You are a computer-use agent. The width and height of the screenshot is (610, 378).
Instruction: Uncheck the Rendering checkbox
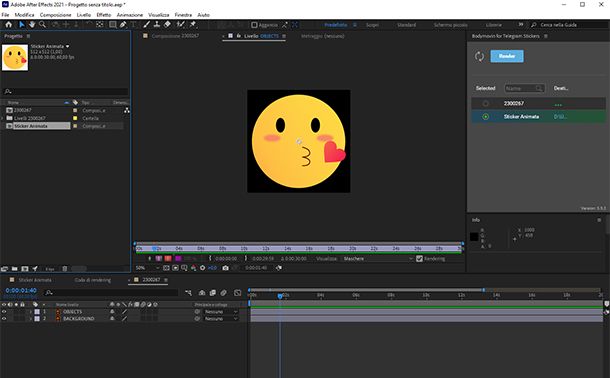tap(419, 259)
